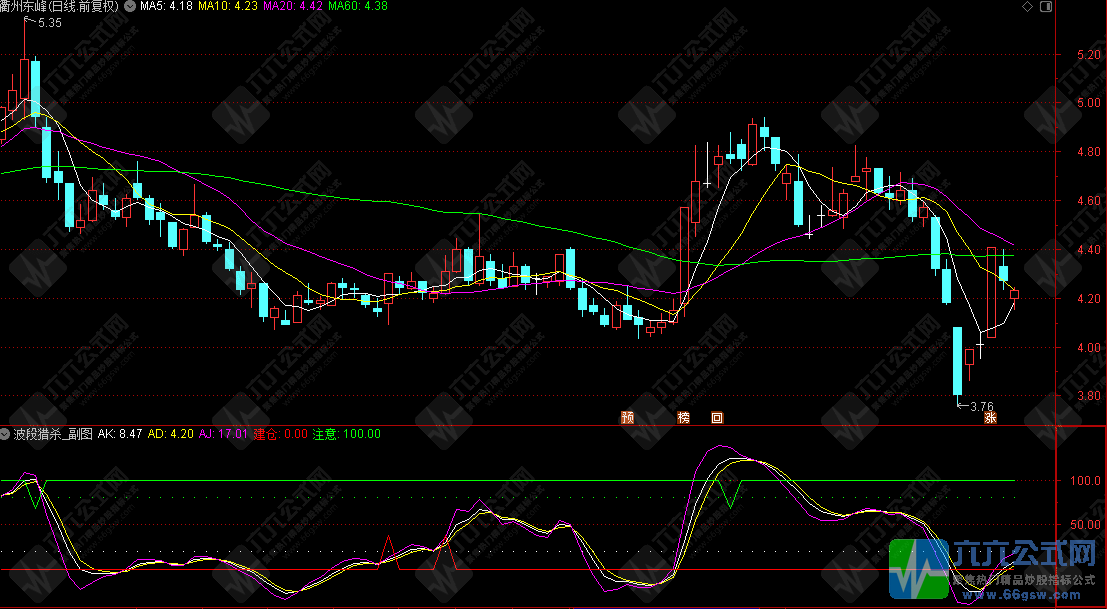Click the 建仓: 0.00 indicator label

280,434
